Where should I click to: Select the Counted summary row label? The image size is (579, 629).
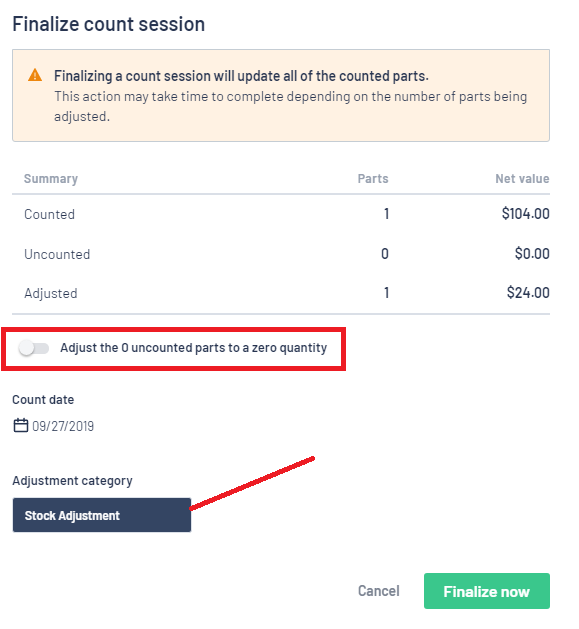click(x=49, y=214)
